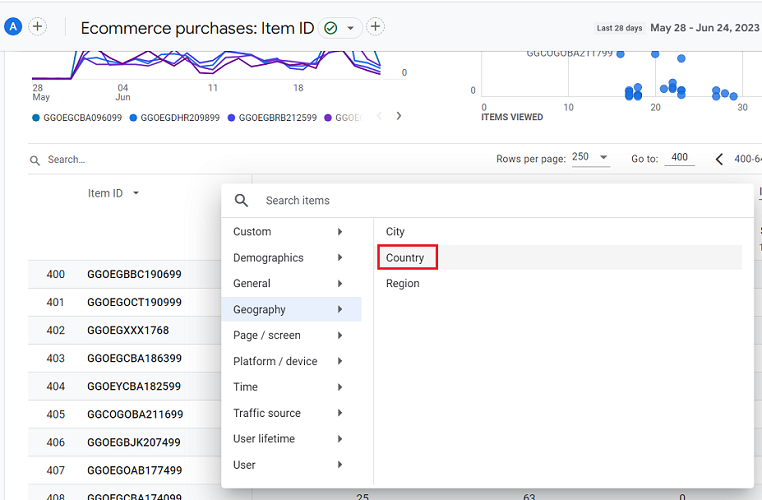Image resolution: width=762 pixels, height=500 pixels.
Task: Select Country from the Geography submenu
Action: click(405, 258)
